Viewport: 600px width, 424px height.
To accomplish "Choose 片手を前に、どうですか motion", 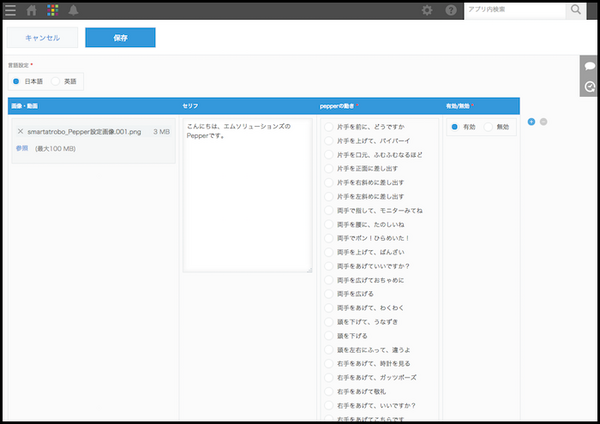I will pos(329,127).
